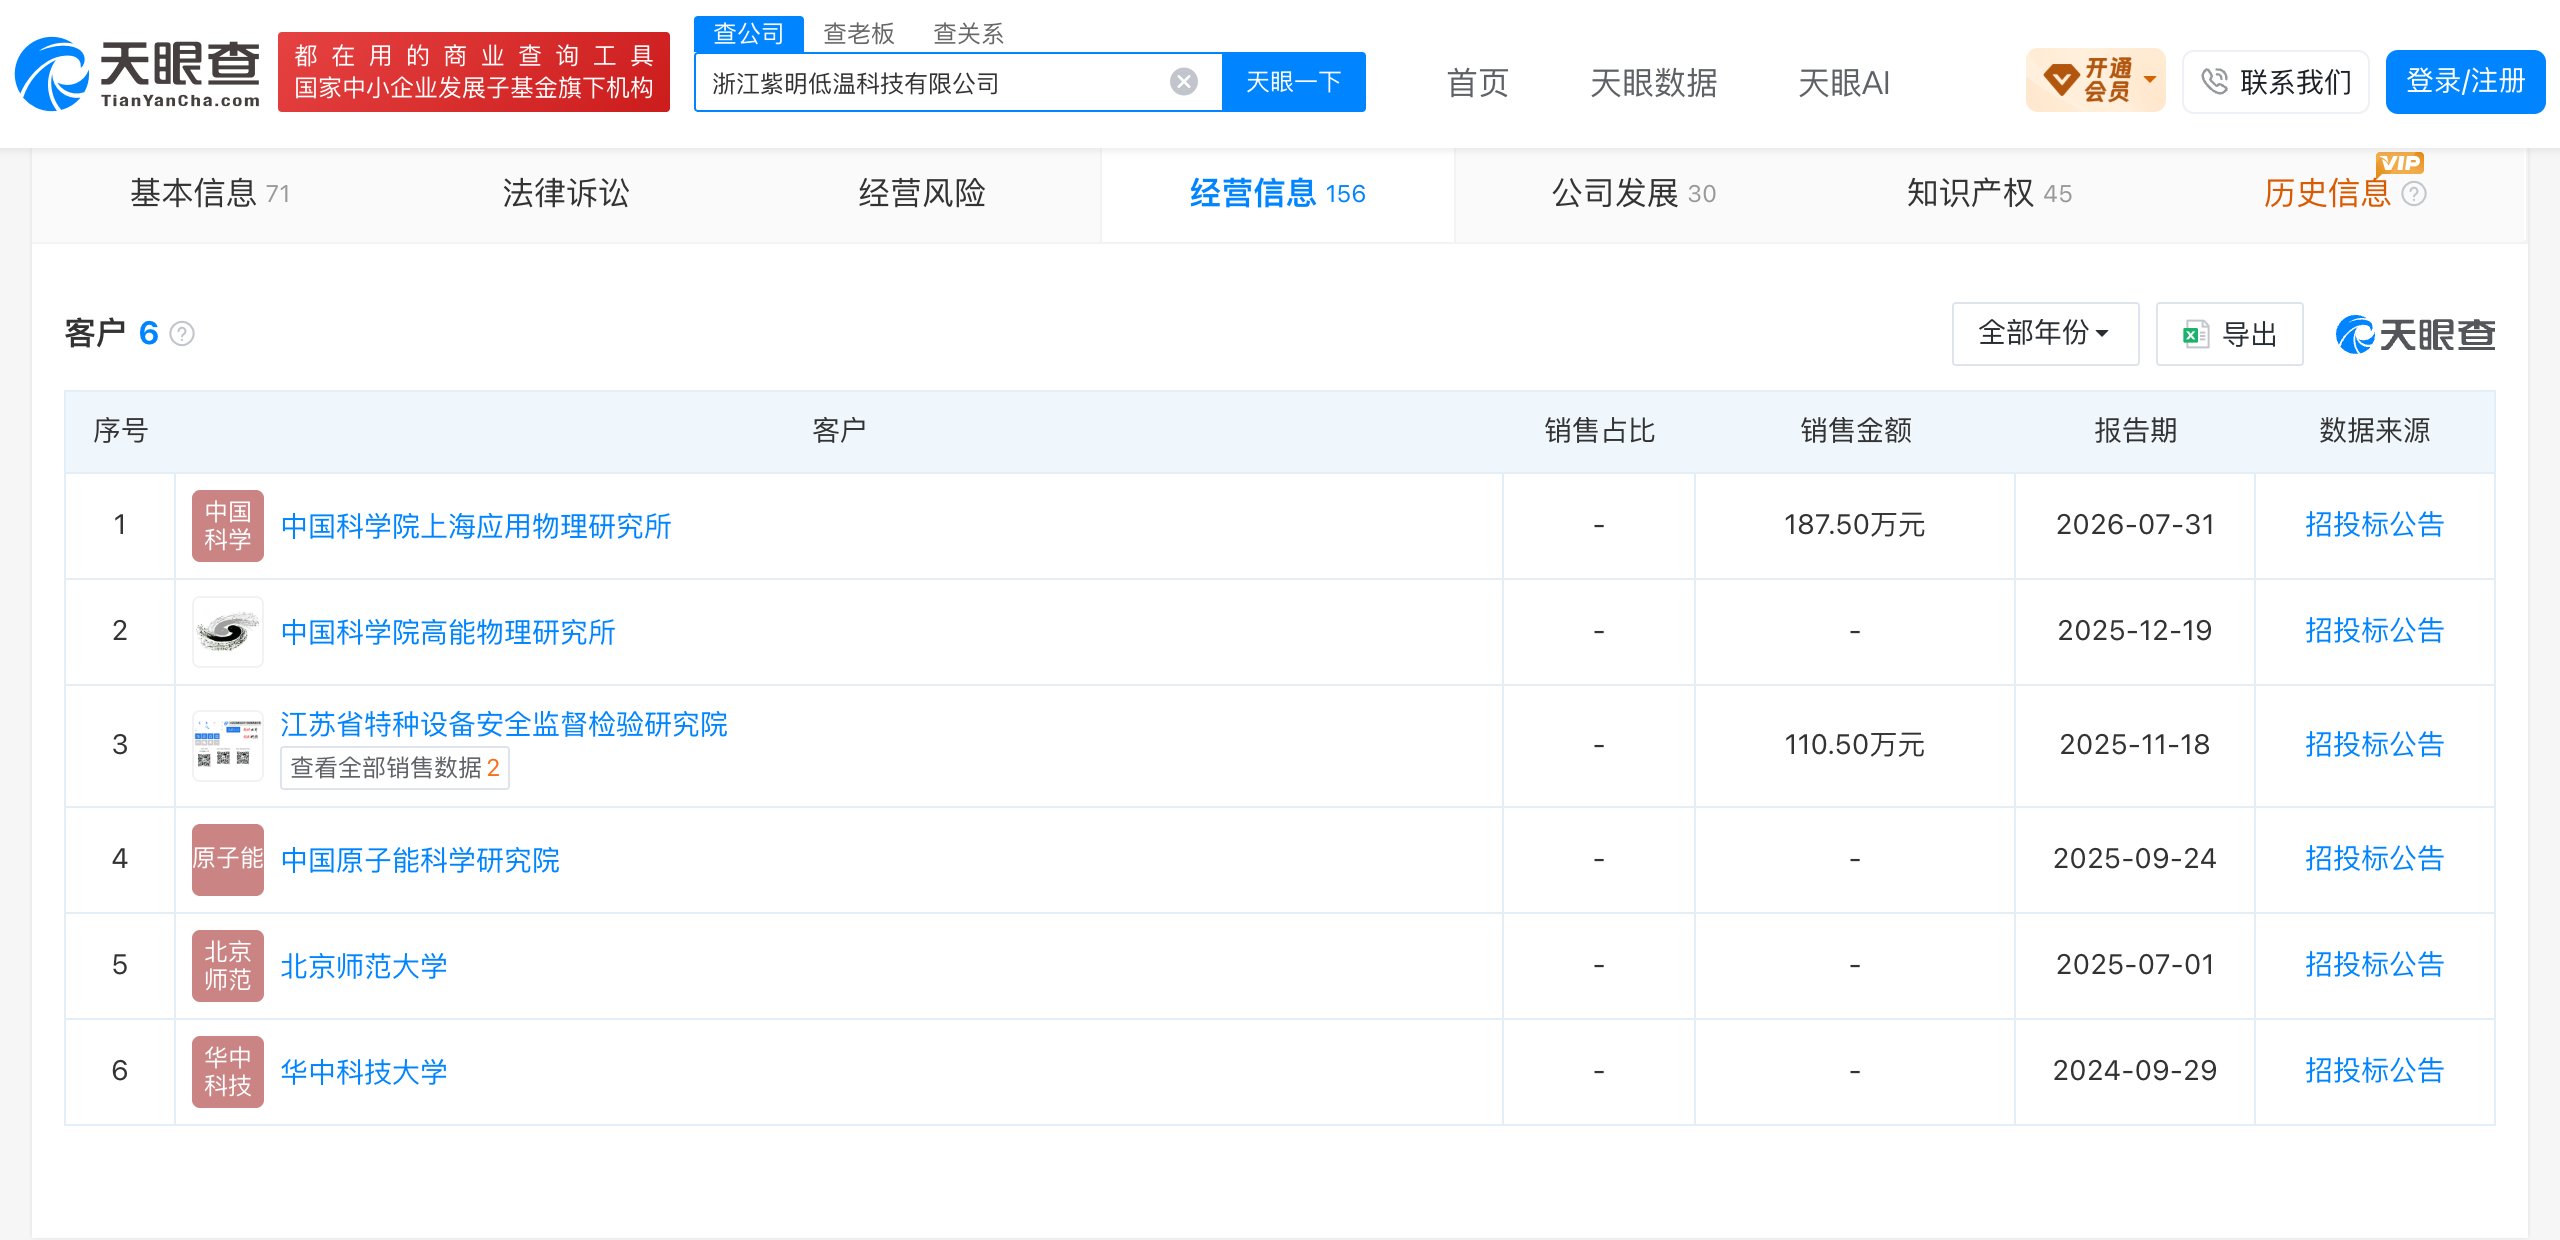This screenshot has height=1240, width=2560.
Task: Click the help icon beside 历史信息
Action: click(2414, 194)
